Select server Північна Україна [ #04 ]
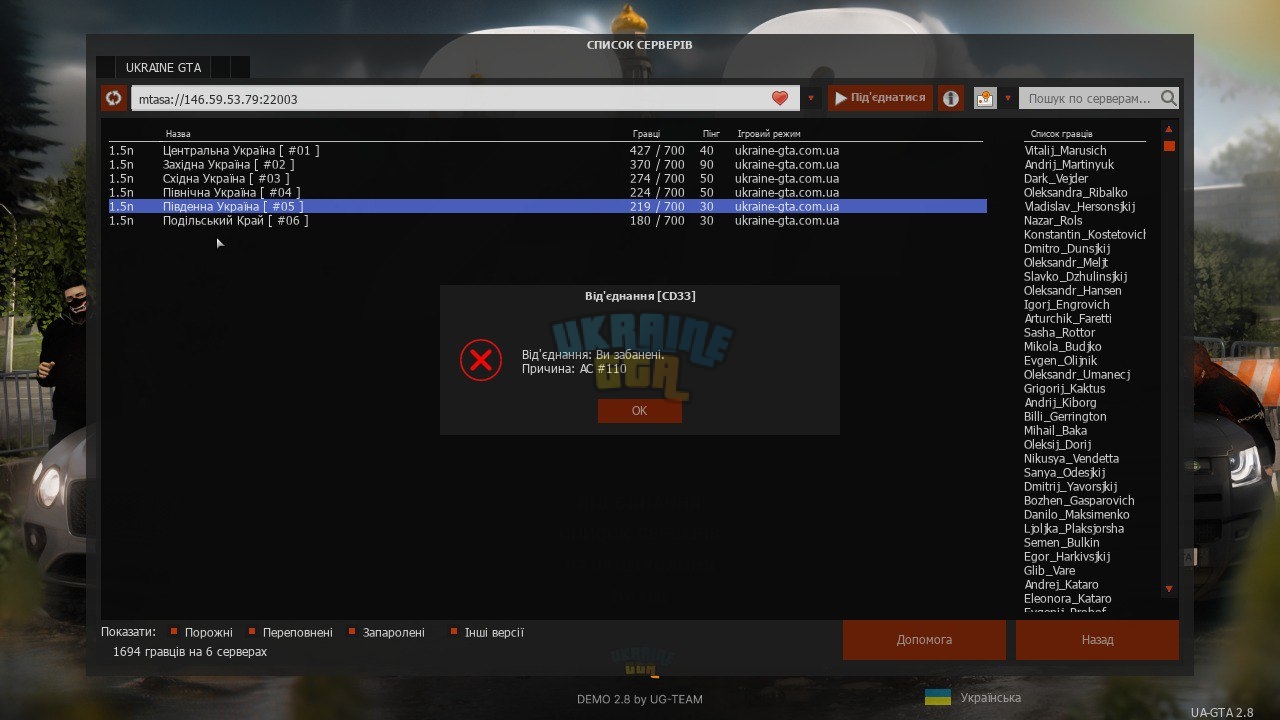 tap(547, 192)
